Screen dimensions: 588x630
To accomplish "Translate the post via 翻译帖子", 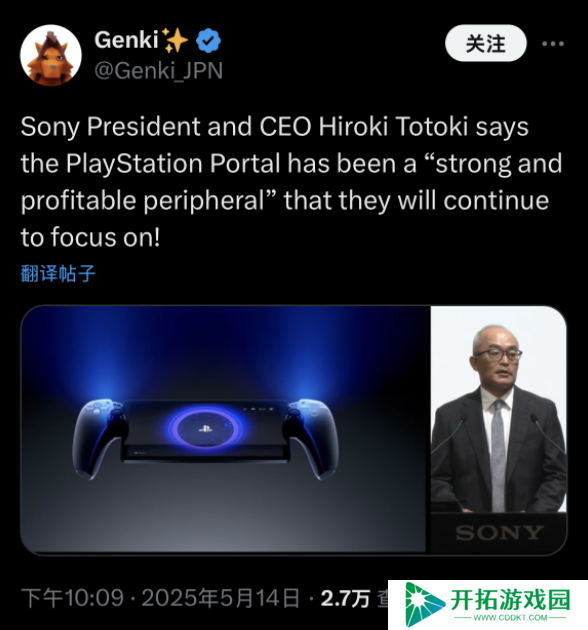I will click(58, 274).
